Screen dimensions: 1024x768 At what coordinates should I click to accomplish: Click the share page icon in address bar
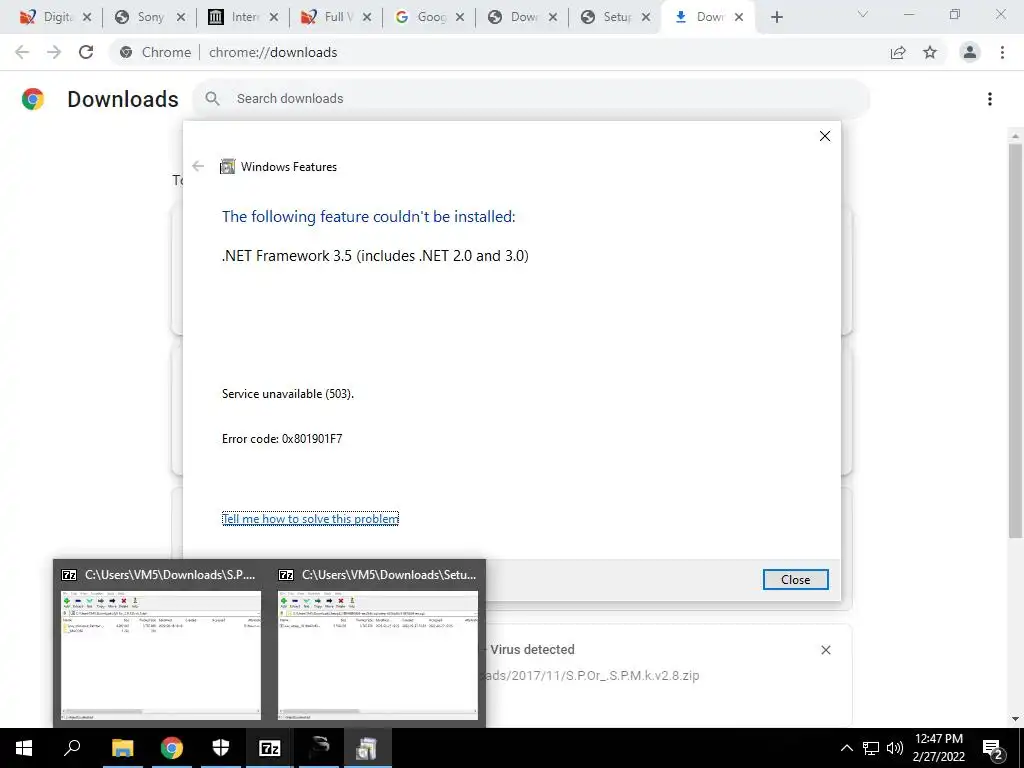pyautogui.click(x=898, y=52)
